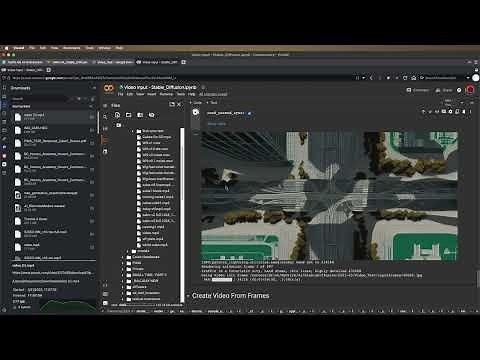Select the video.mp4 file in Colab Files tree
This screenshot has height=360, width=480.
coord(150,233)
